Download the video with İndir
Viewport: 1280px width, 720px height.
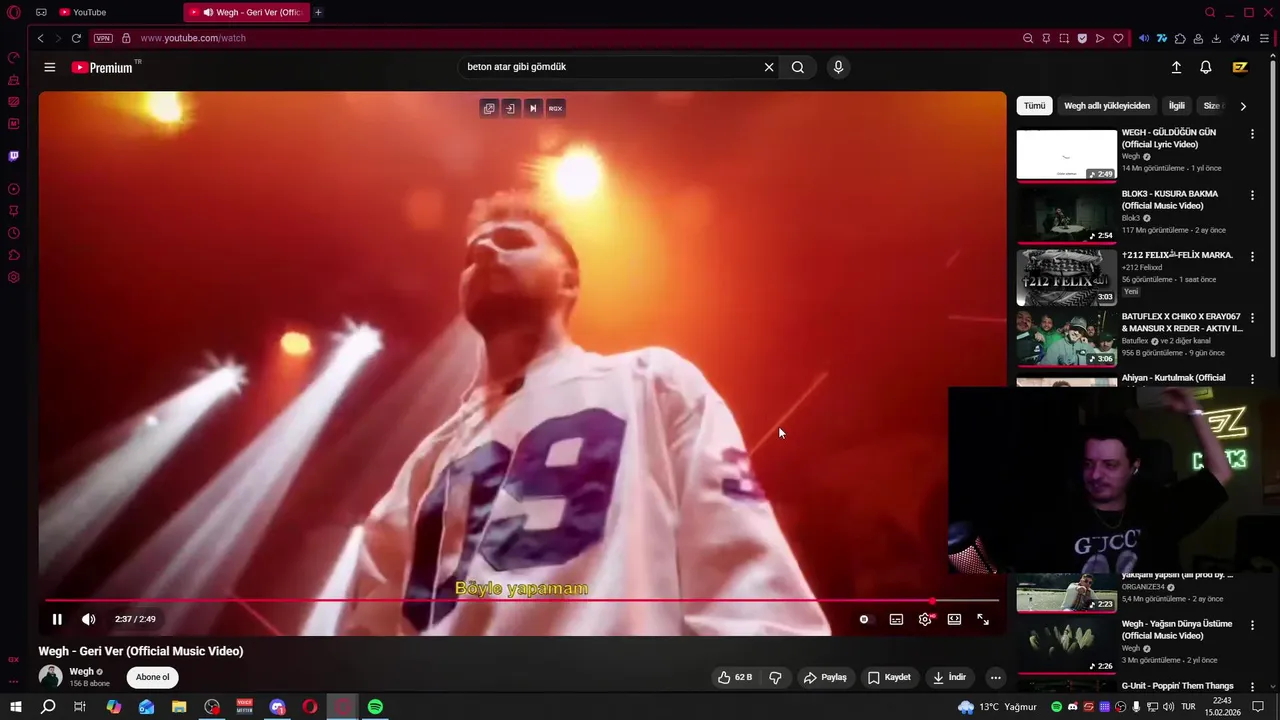(x=949, y=677)
